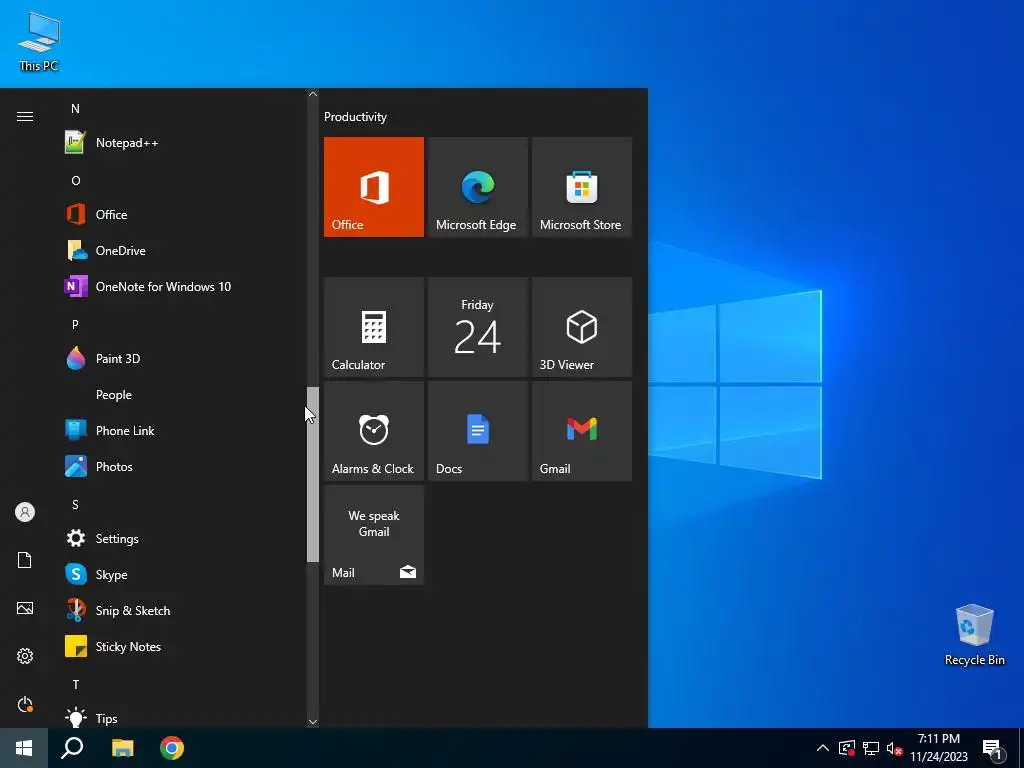Select the This PC desktop icon
The width and height of the screenshot is (1024, 768).
39,41
